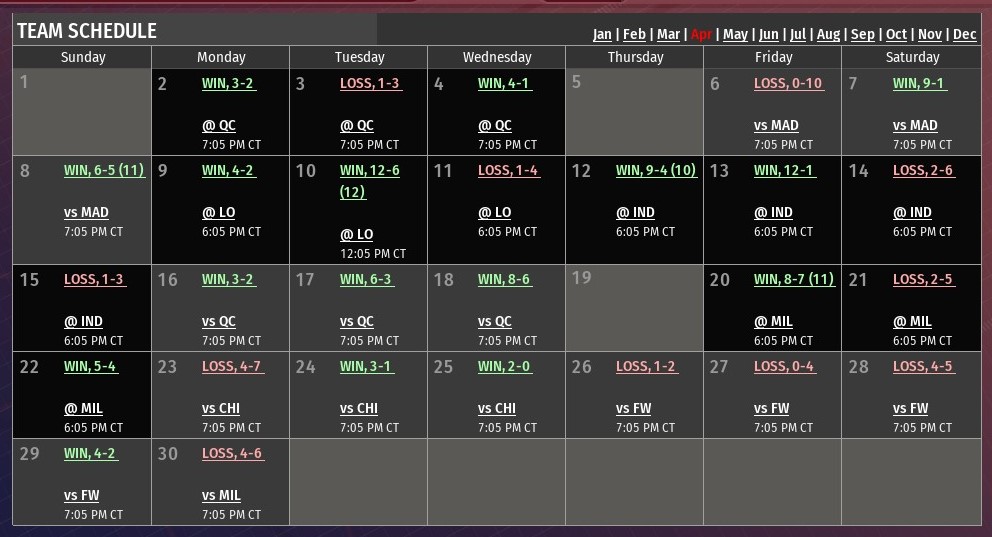Open opponent vs FW on April 29

click(82, 495)
